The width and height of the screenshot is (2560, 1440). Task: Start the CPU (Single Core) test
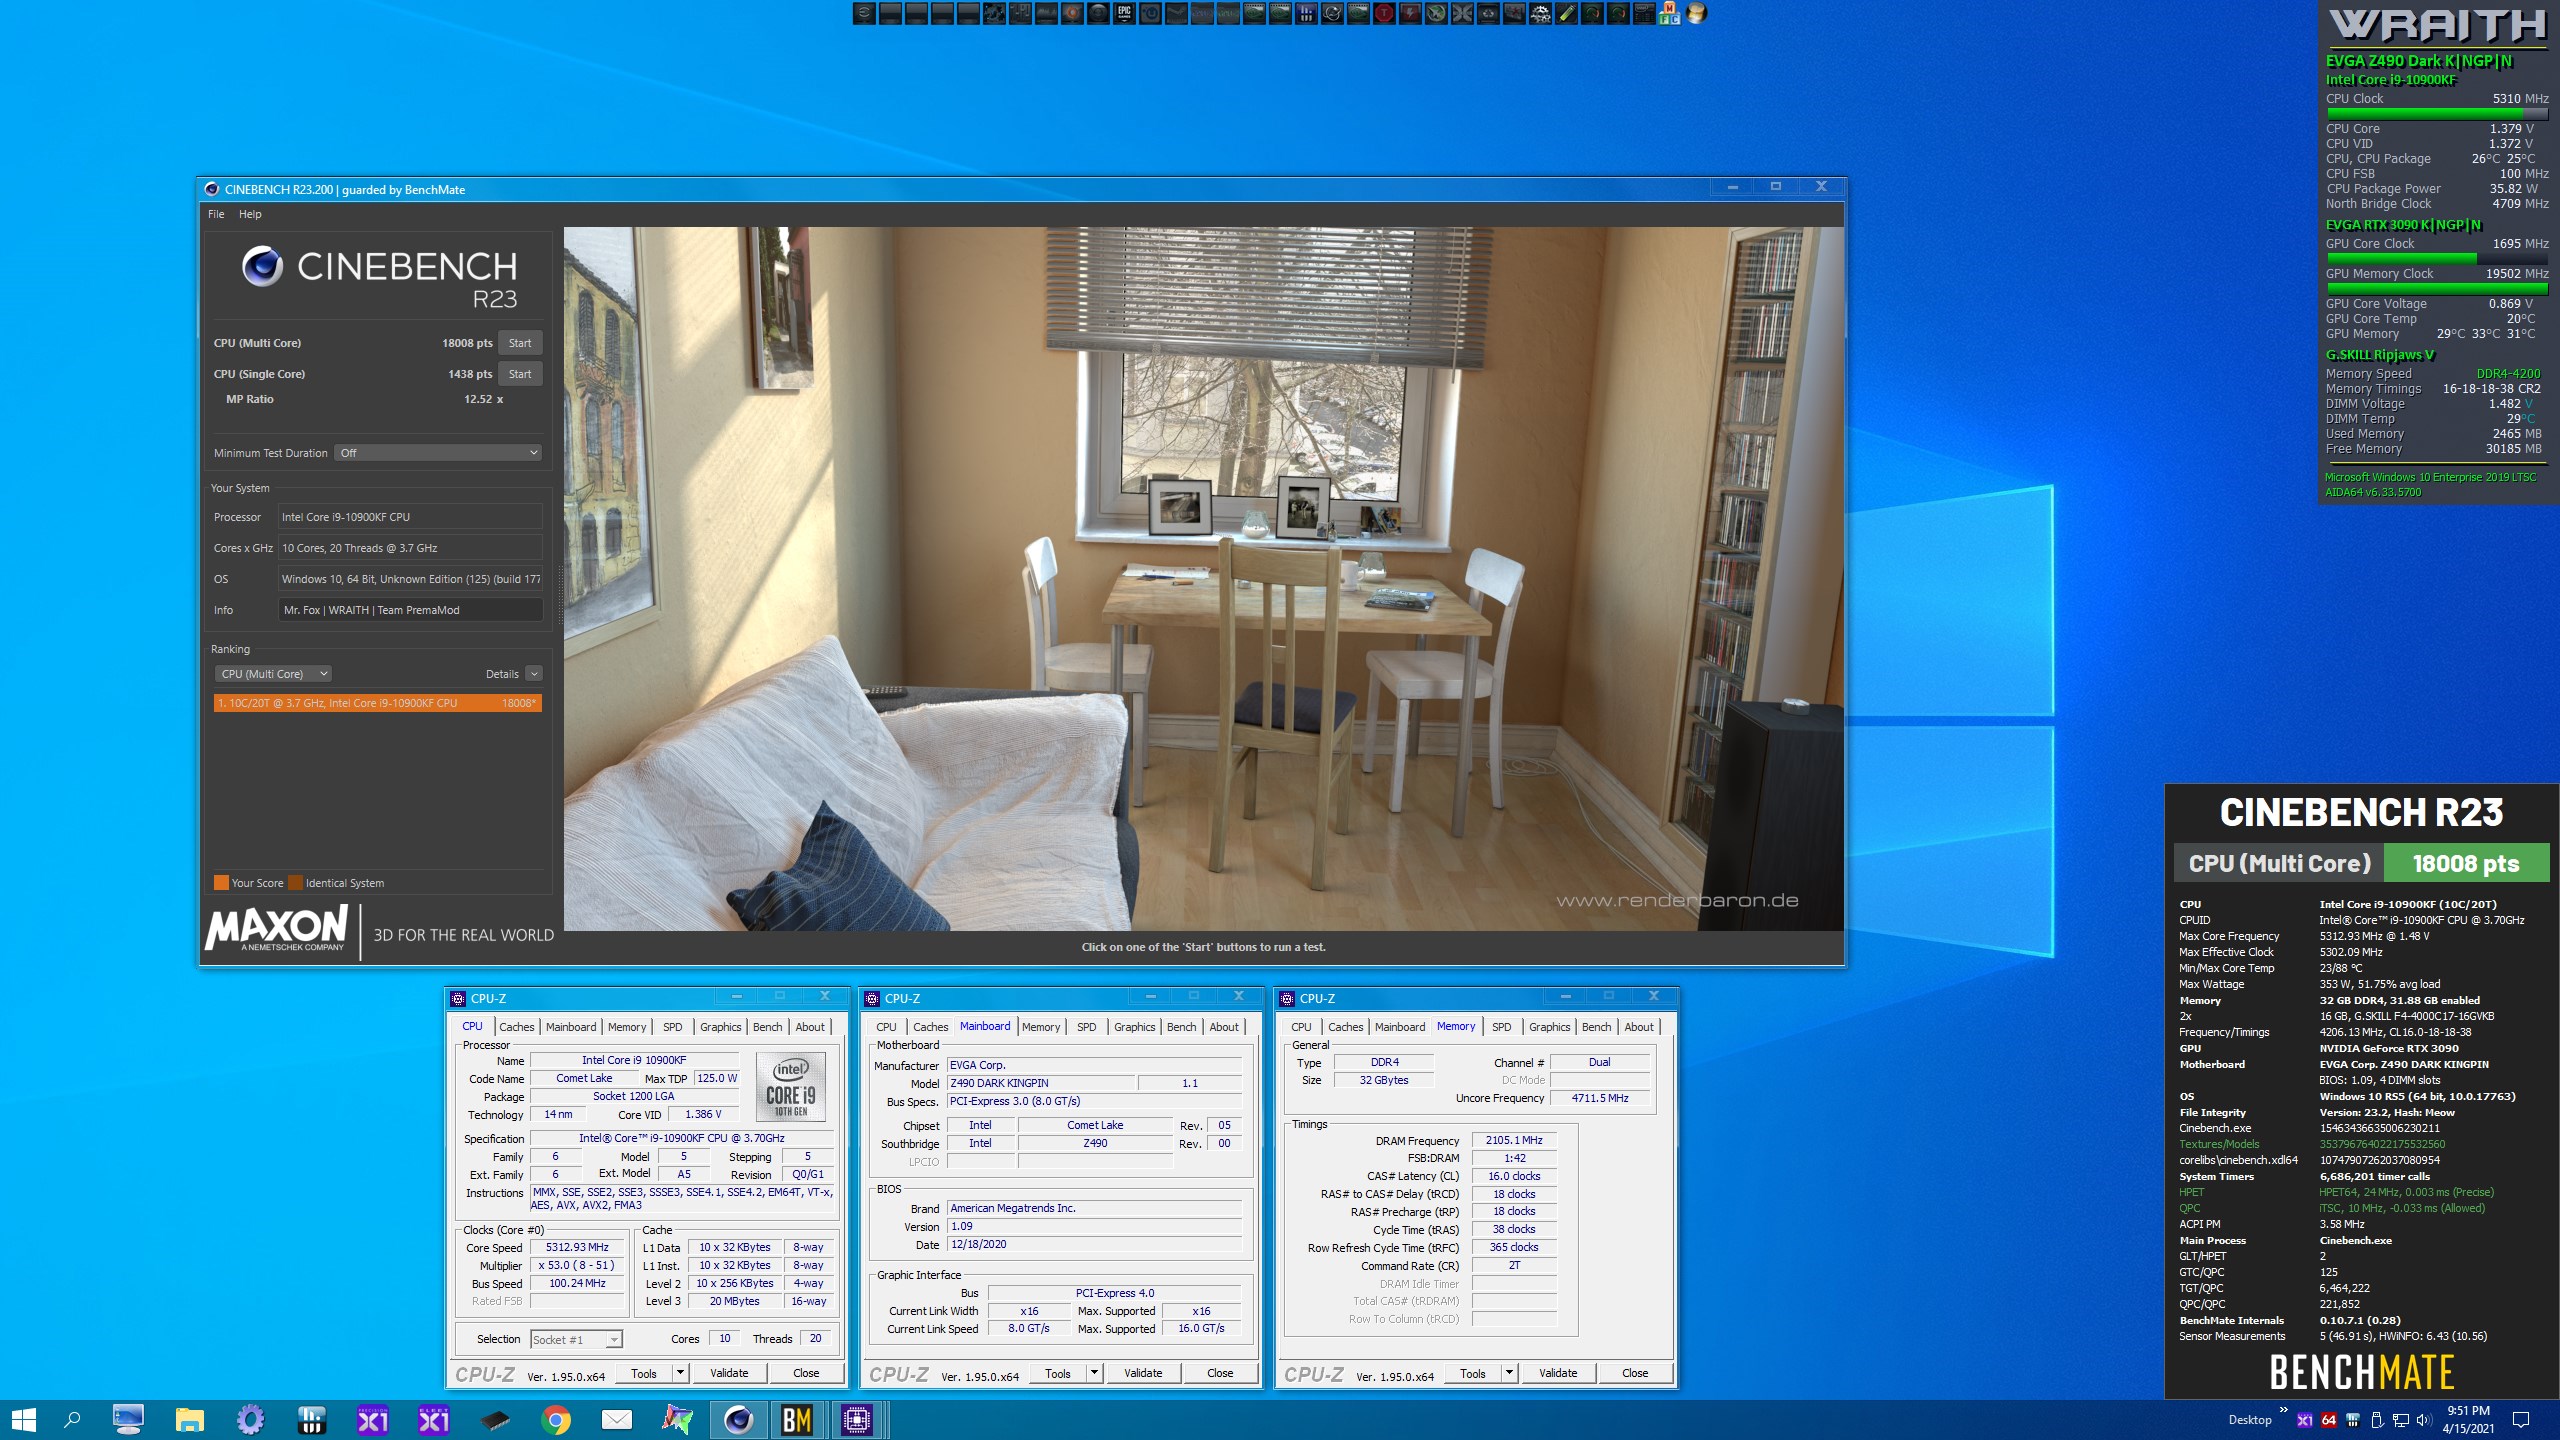tap(520, 374)
